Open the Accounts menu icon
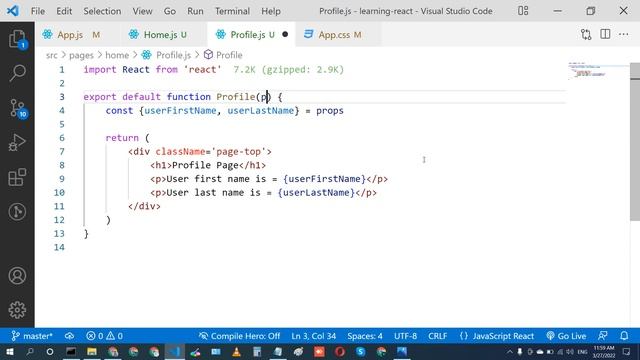This screenshot has width=640, height=360. 17,276
